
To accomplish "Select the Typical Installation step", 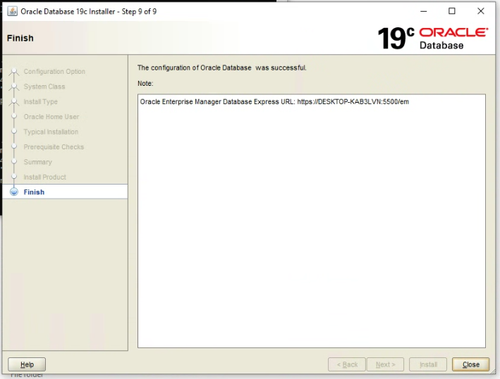I will pos(51,132).
